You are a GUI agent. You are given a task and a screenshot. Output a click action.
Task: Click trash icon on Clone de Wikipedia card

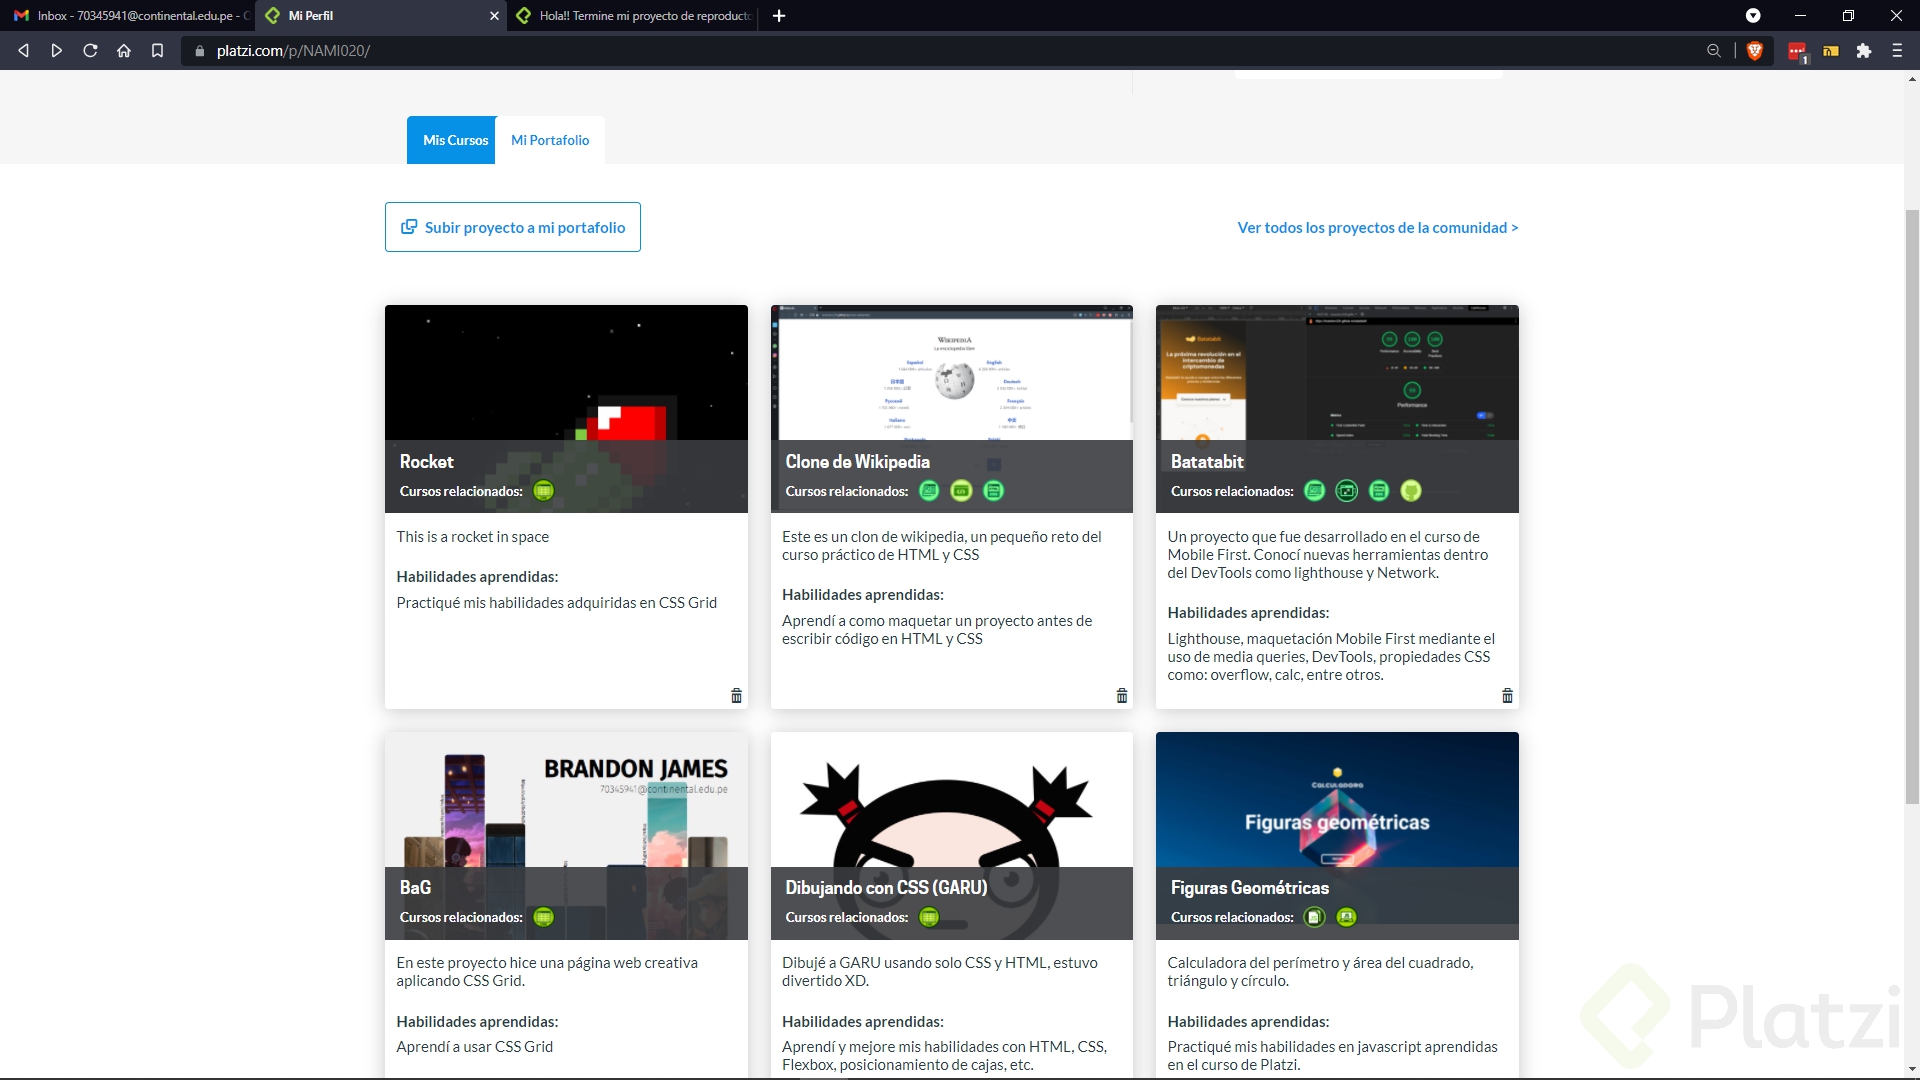1121,696
